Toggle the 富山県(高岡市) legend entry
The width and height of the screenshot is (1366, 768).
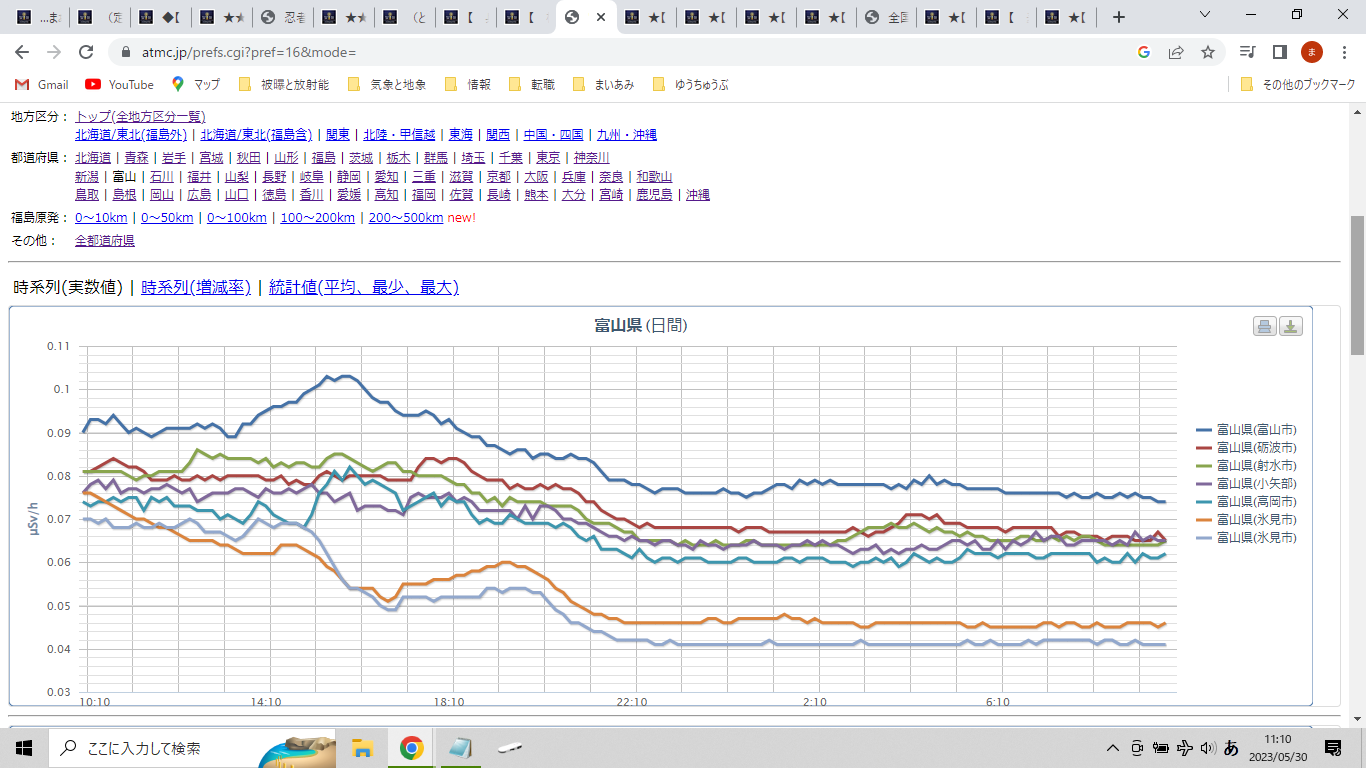[x=1246, y=501]
